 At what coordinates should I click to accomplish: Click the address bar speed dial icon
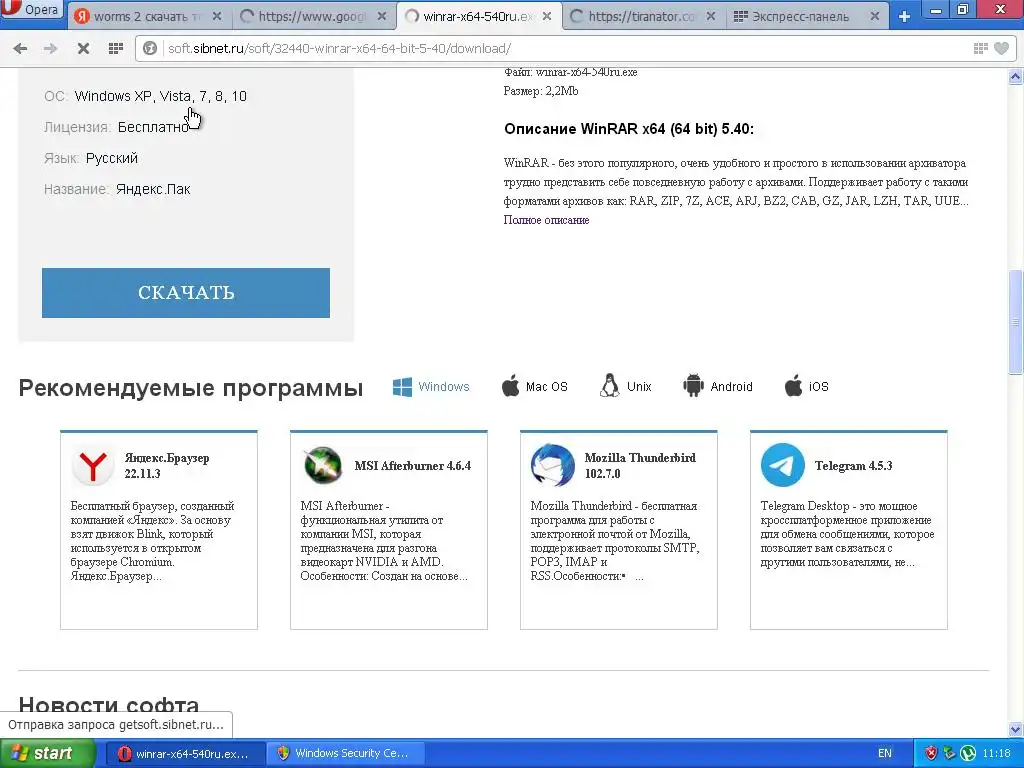[980, 48]
